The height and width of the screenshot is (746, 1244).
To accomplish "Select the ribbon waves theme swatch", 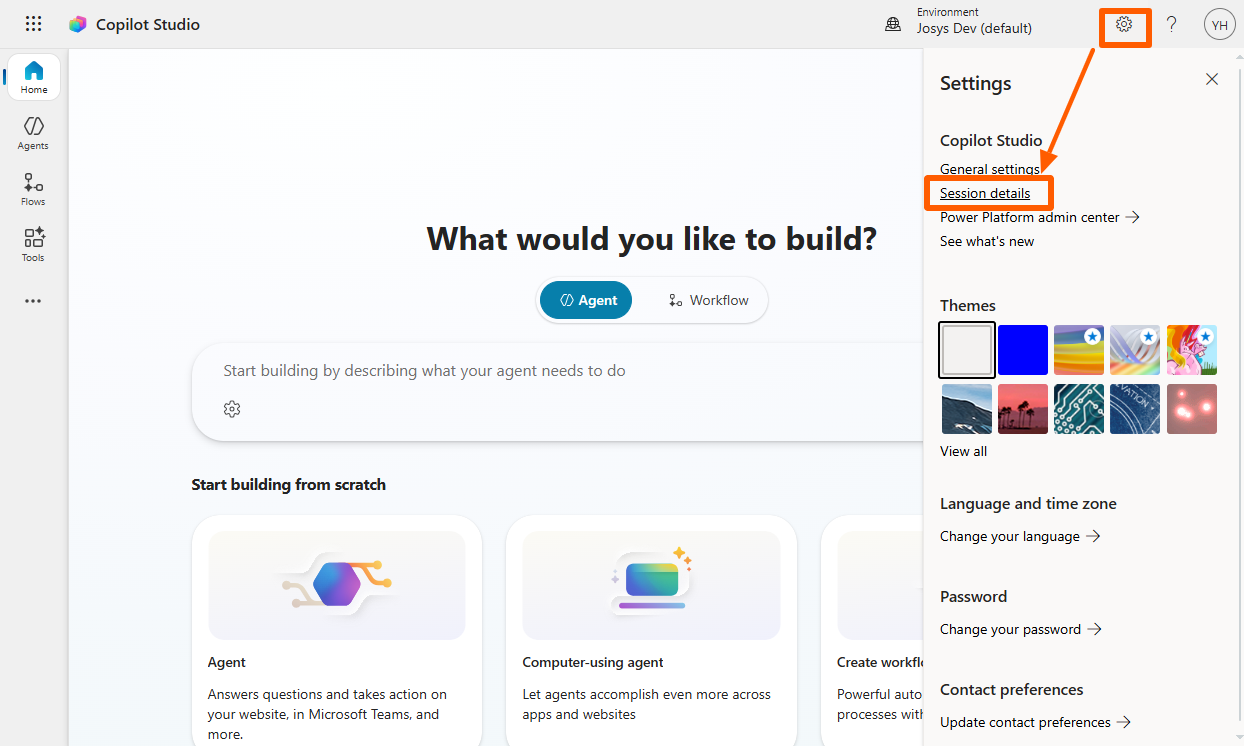I will [1135, 350].
